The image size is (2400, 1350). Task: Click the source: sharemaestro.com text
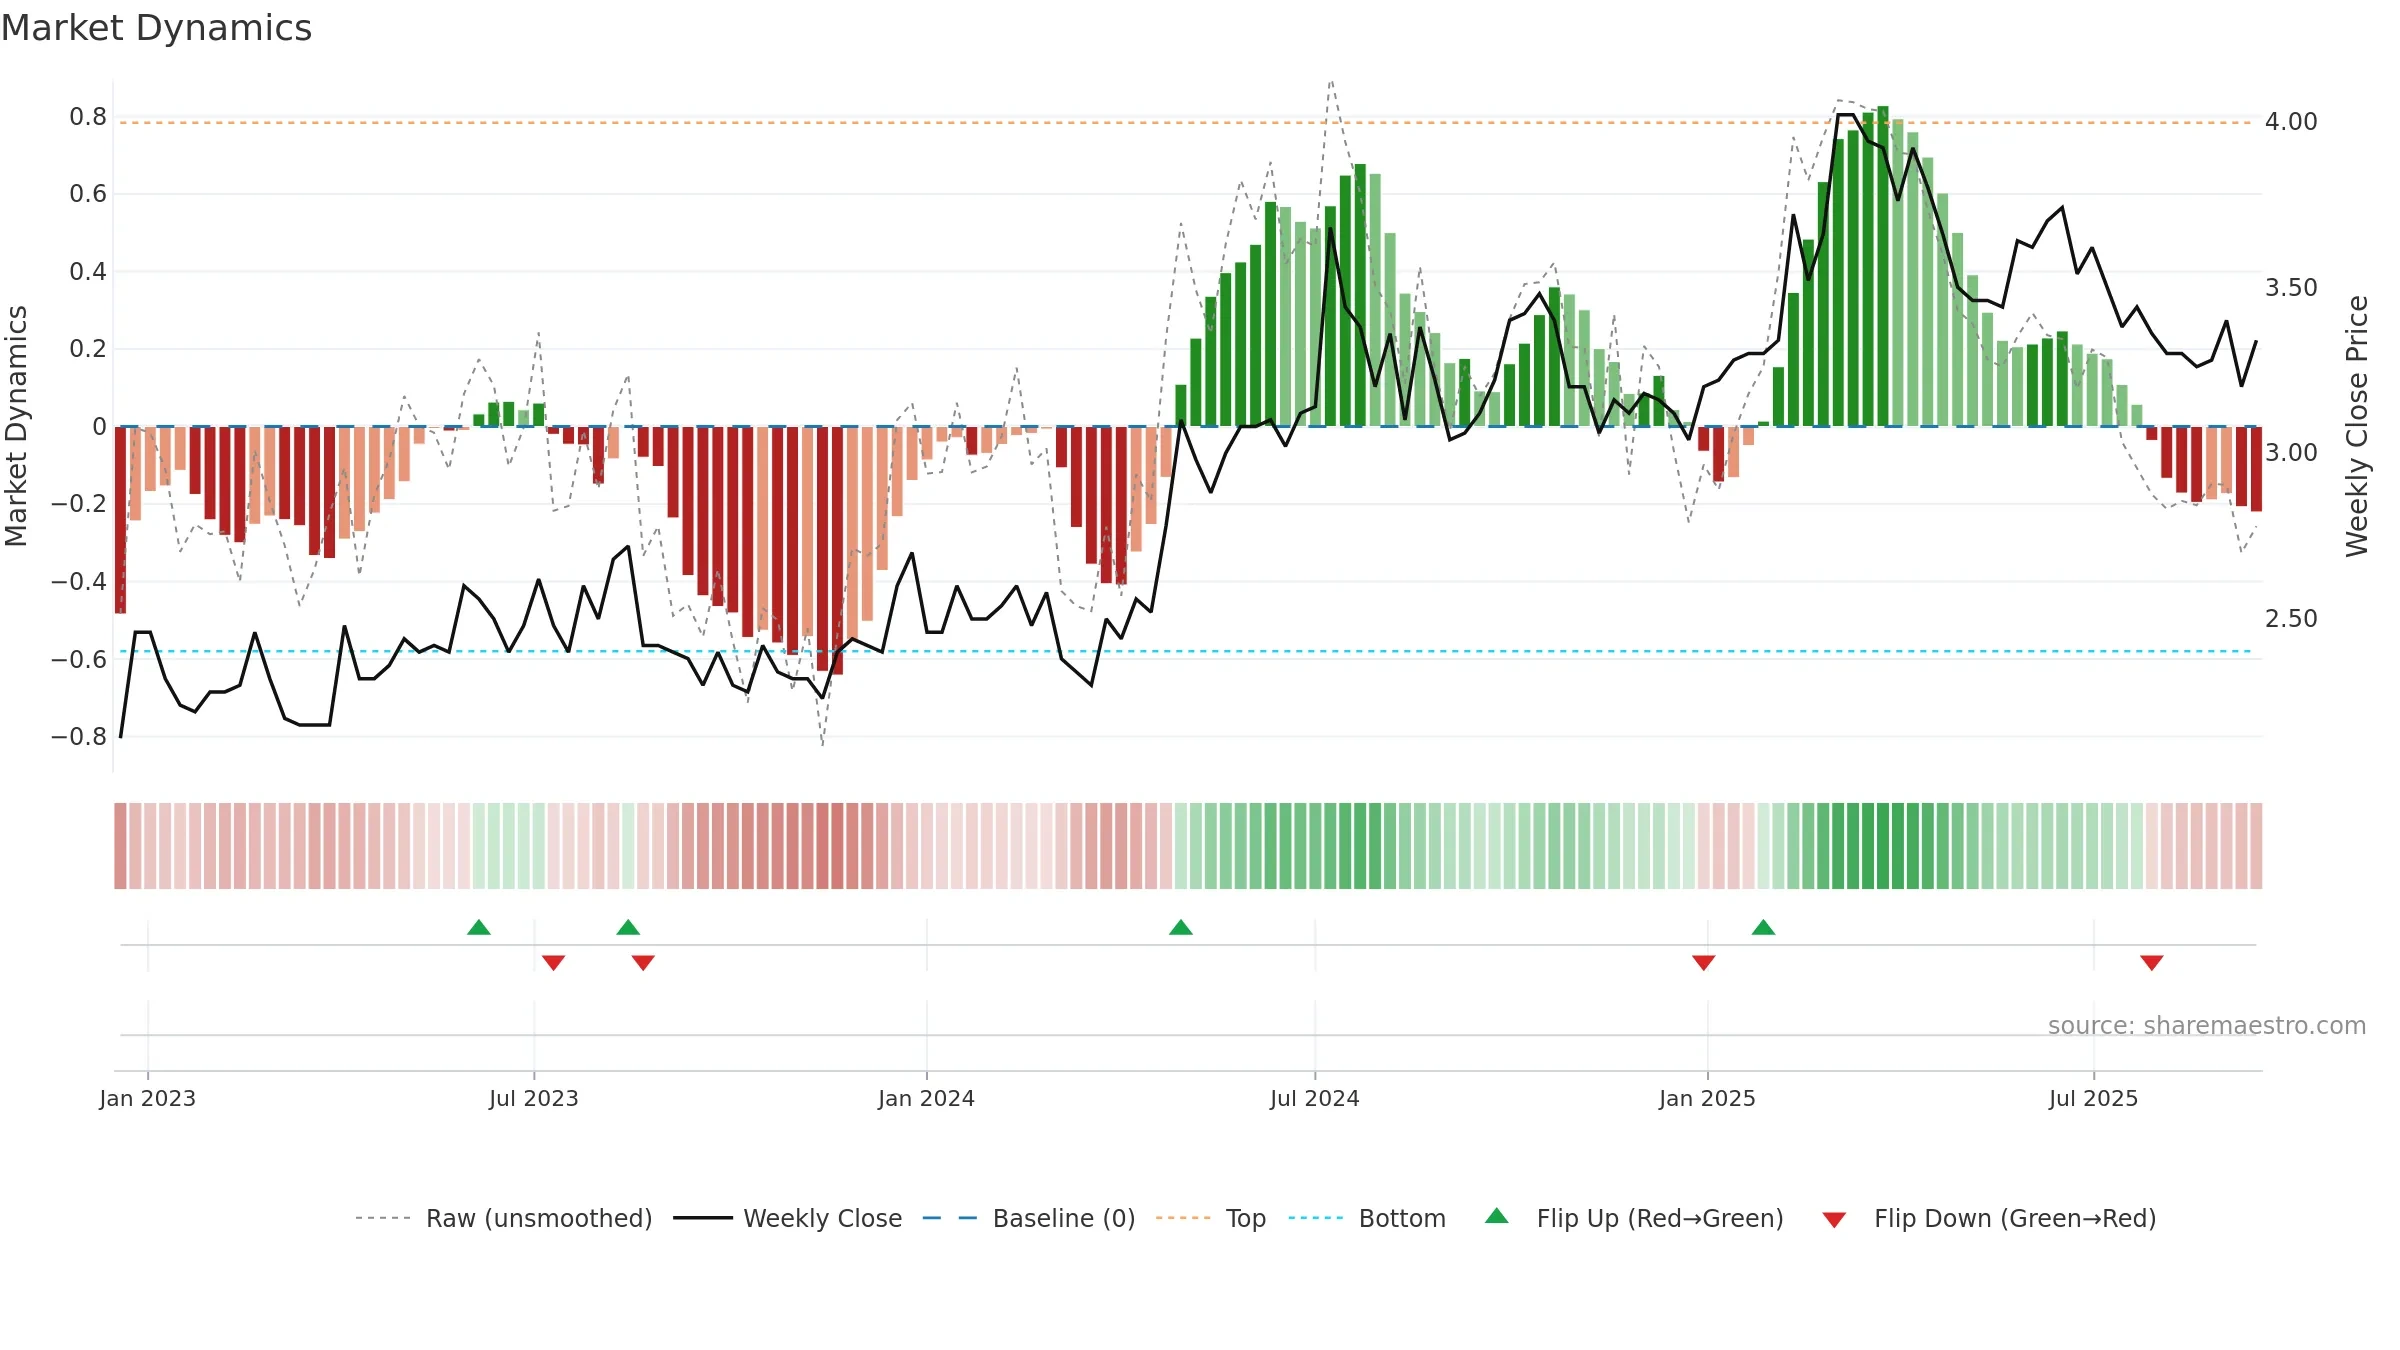tap(2207, 1025)
